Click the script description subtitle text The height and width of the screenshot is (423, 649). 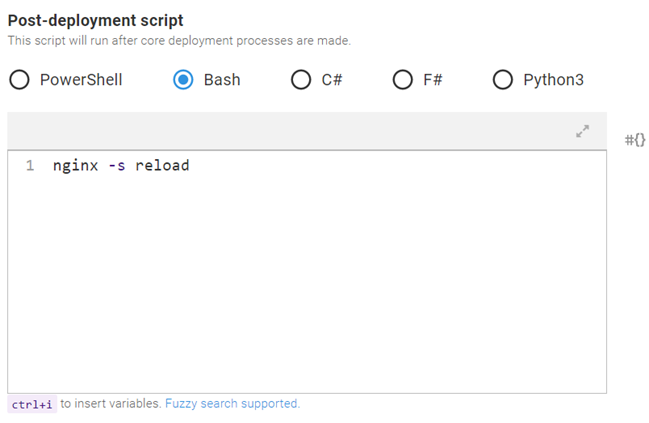(x=179, y=41)
